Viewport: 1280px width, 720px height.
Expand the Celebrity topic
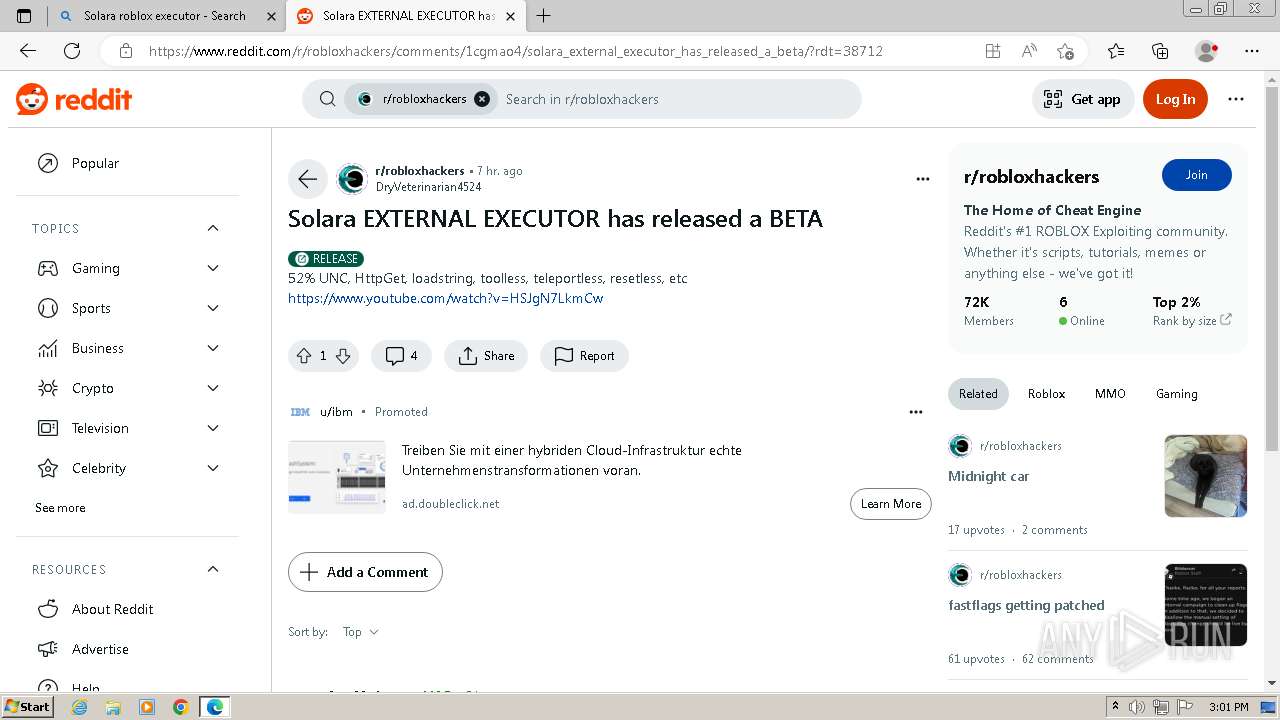click(213, 468)
